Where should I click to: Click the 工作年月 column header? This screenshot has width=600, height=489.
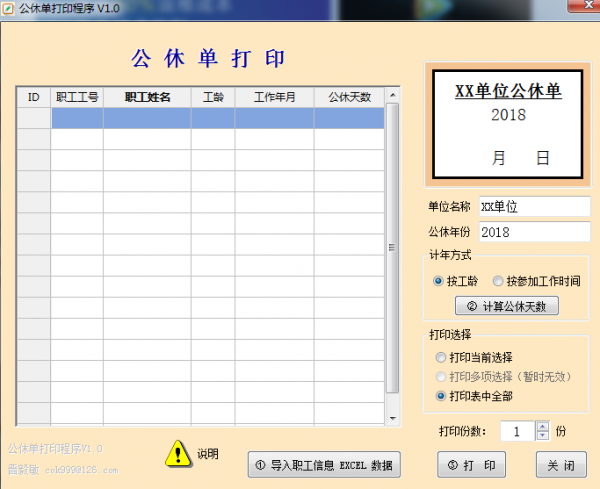coord(274,97)
